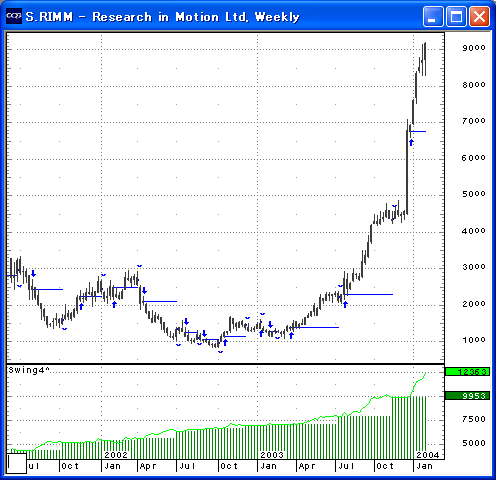This screenshot has height=480, width=496.
Task: Click the horizontal blue line at the 6700 level
Action: tap(418, 132)
